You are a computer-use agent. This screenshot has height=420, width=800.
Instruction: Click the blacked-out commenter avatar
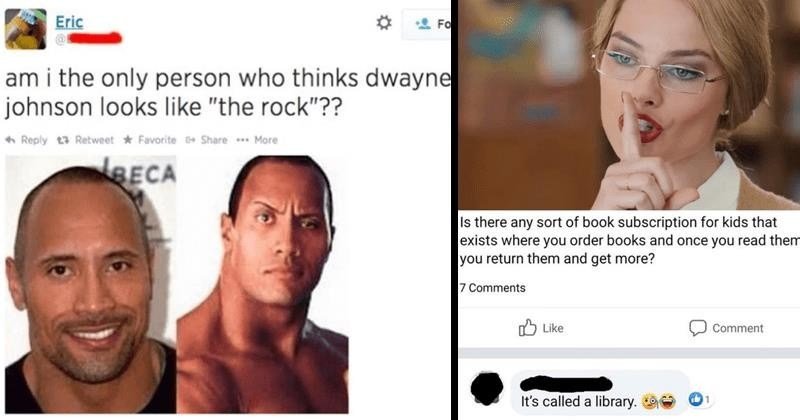tap(487, 388)
